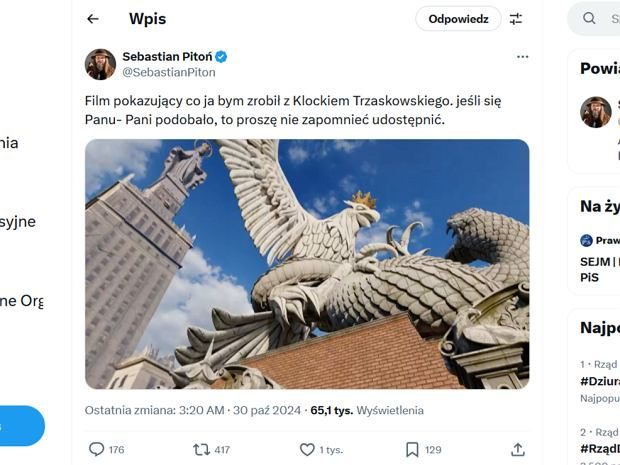This screenshot has width=620, height=465.
Task: Open the three-dots post options menu
Action: tap(522, 57)
